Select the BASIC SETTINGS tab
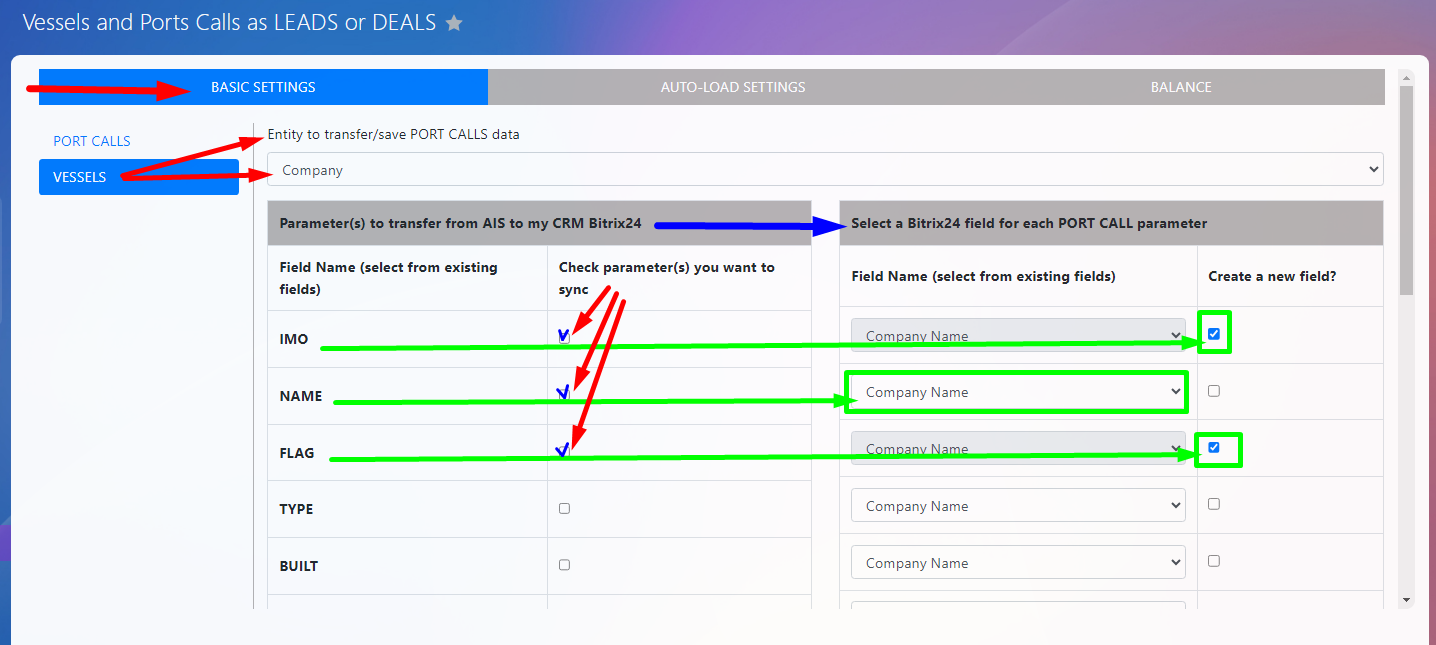 (x=263, y=87)
